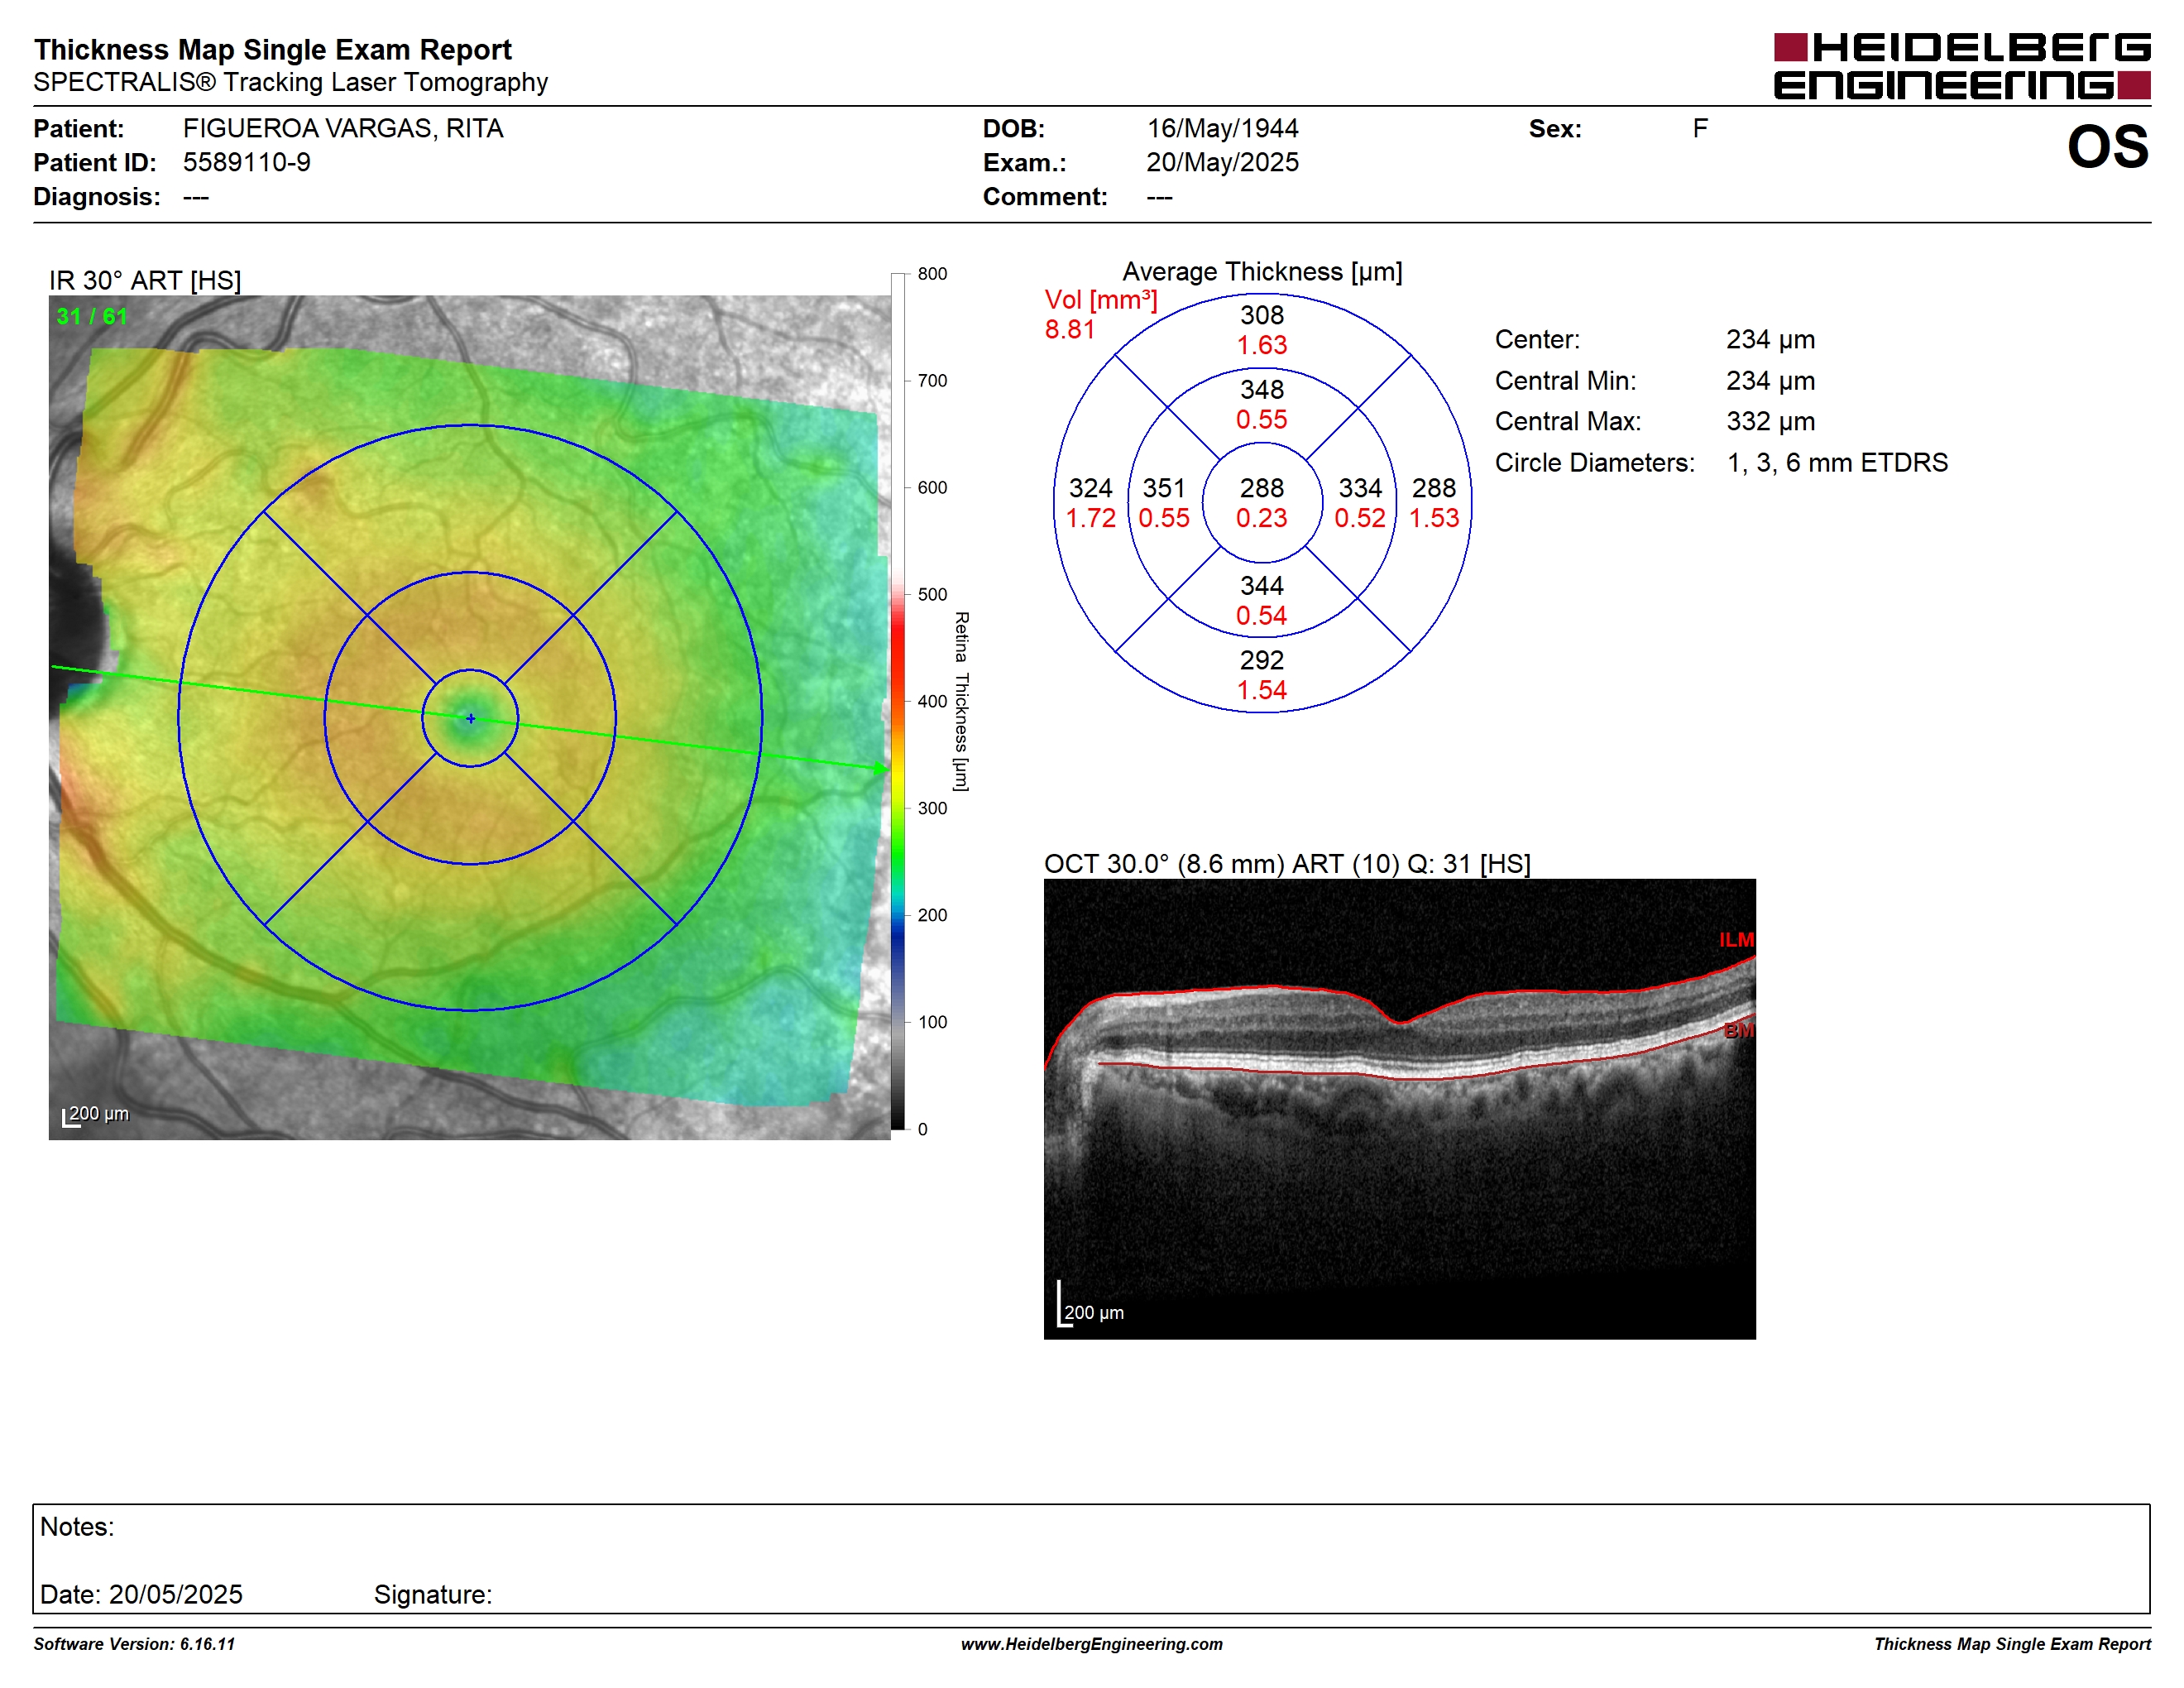Click the '800' tick on thickness scale
The width and height of the screenshot is (2184, 1688).
(932, 274)
